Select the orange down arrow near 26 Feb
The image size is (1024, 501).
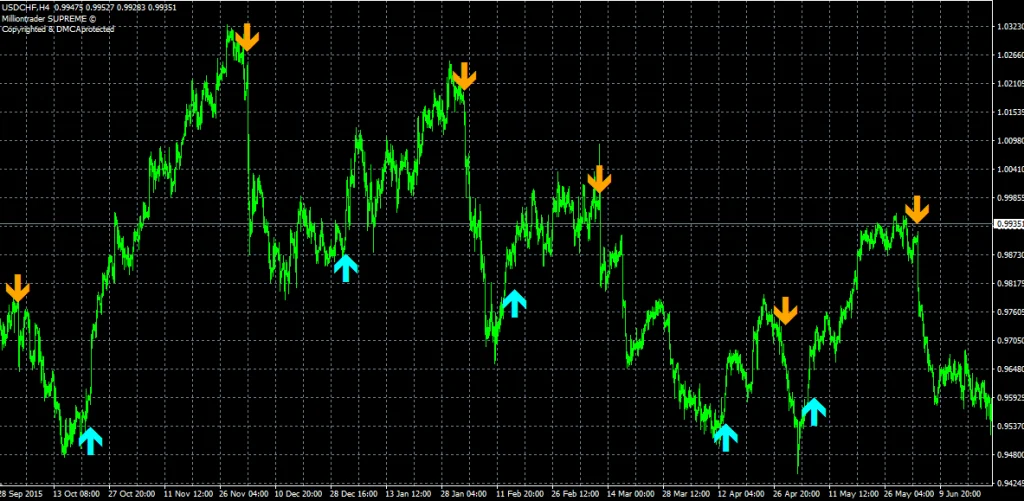(x=598, y=179)
